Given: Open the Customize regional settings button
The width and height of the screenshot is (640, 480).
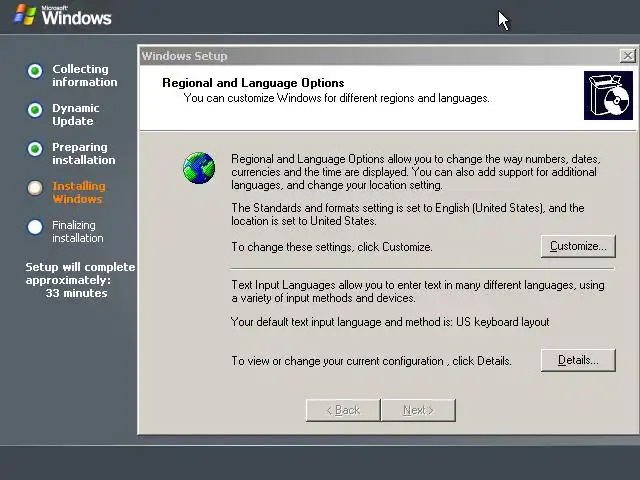Looking at the screenshot, I should click(x=578, y=246).
